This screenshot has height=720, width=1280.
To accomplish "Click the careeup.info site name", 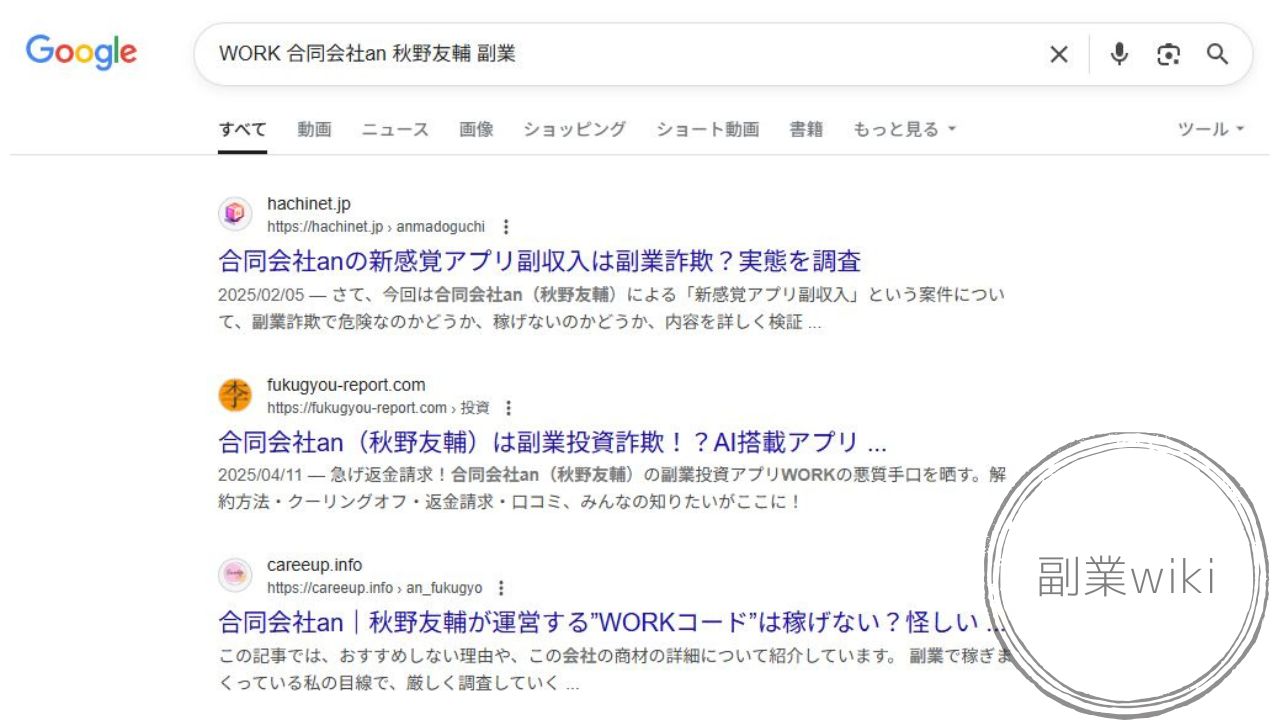I will 315,565.
